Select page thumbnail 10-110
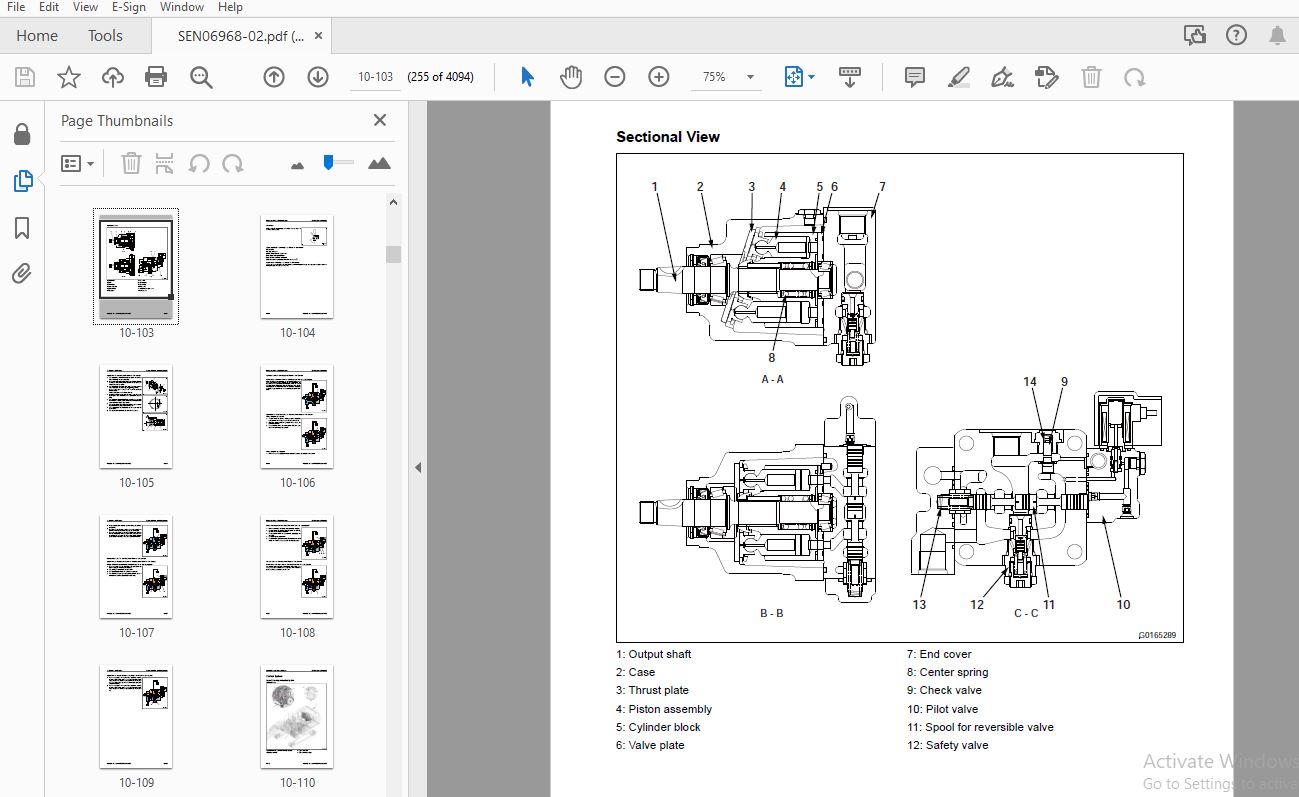This screenshot has height=797, width=1299. pyautogui.click(x=297, y=717)
